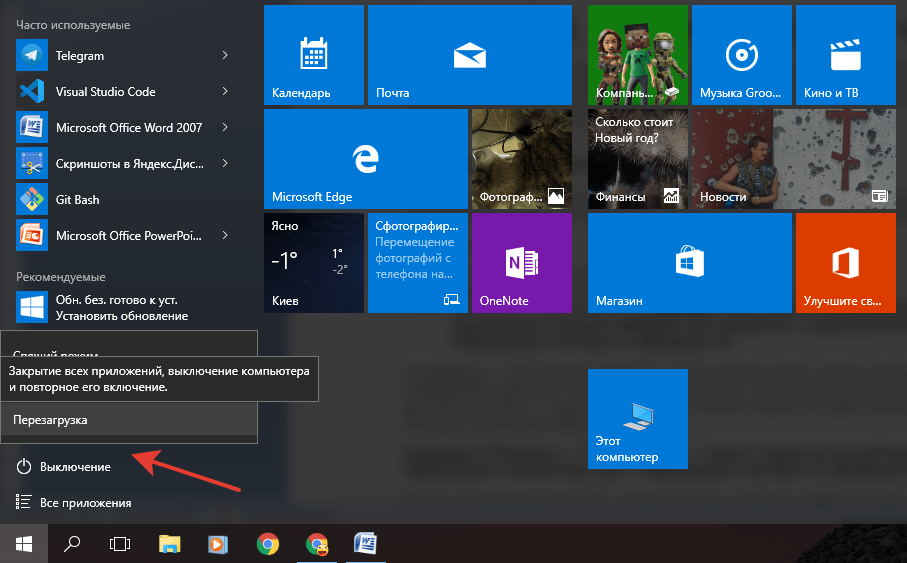This screenshot has height=563, width=907.
Task: Open the Почта mail tile
Action: [x=470, y=55]
